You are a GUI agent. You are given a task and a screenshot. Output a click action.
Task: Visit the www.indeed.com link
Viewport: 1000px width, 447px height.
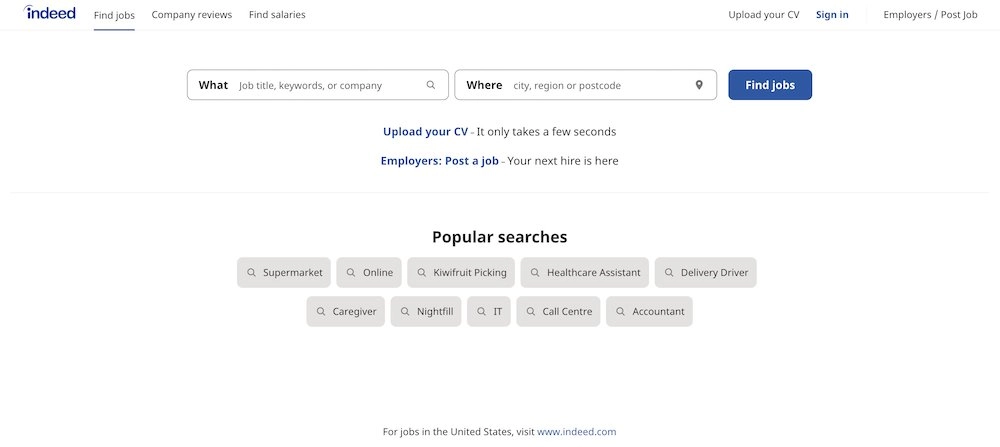click(576, 432)
